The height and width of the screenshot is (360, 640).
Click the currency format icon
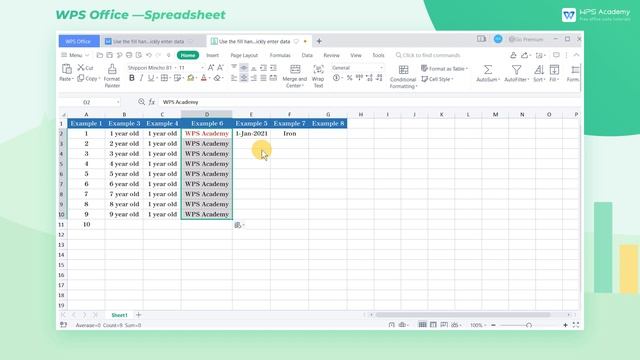pos(336,78)
